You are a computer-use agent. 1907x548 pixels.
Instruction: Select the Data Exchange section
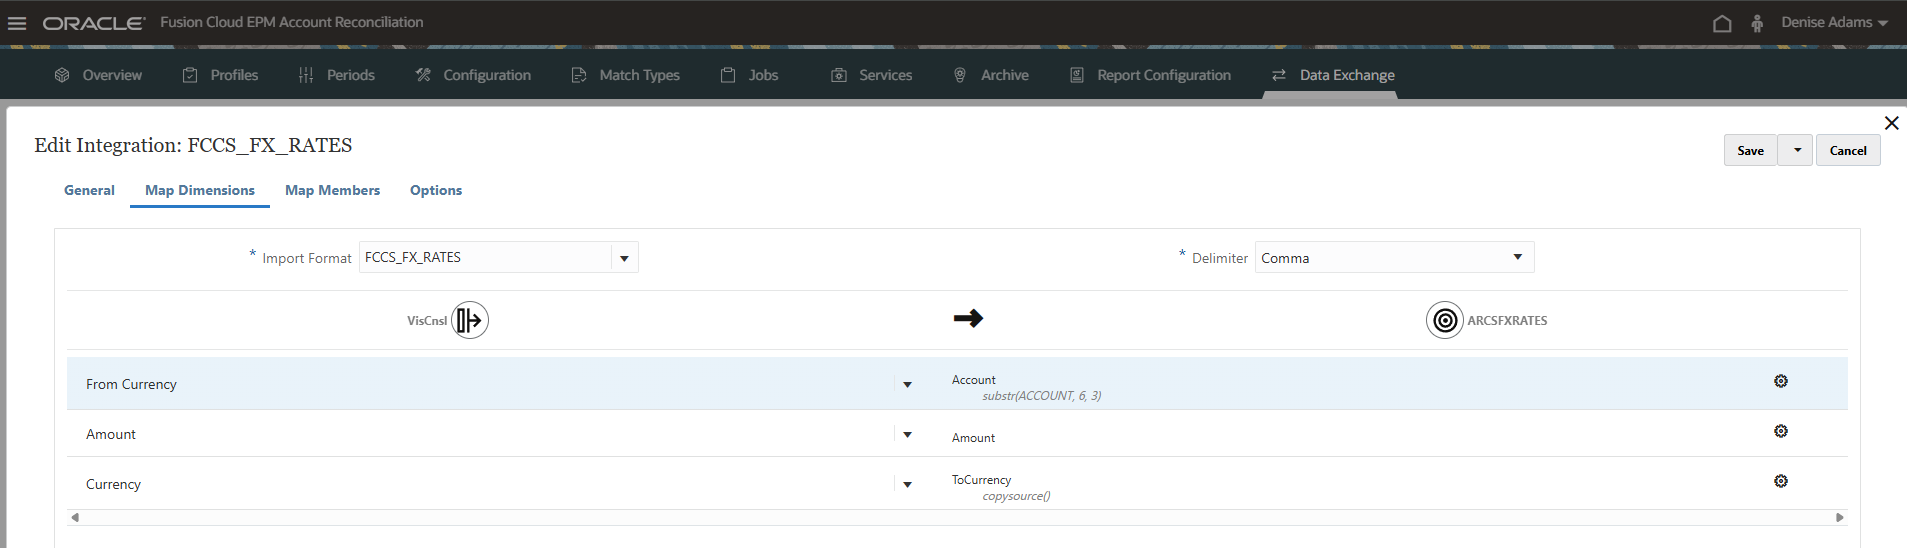[1333, 75]
